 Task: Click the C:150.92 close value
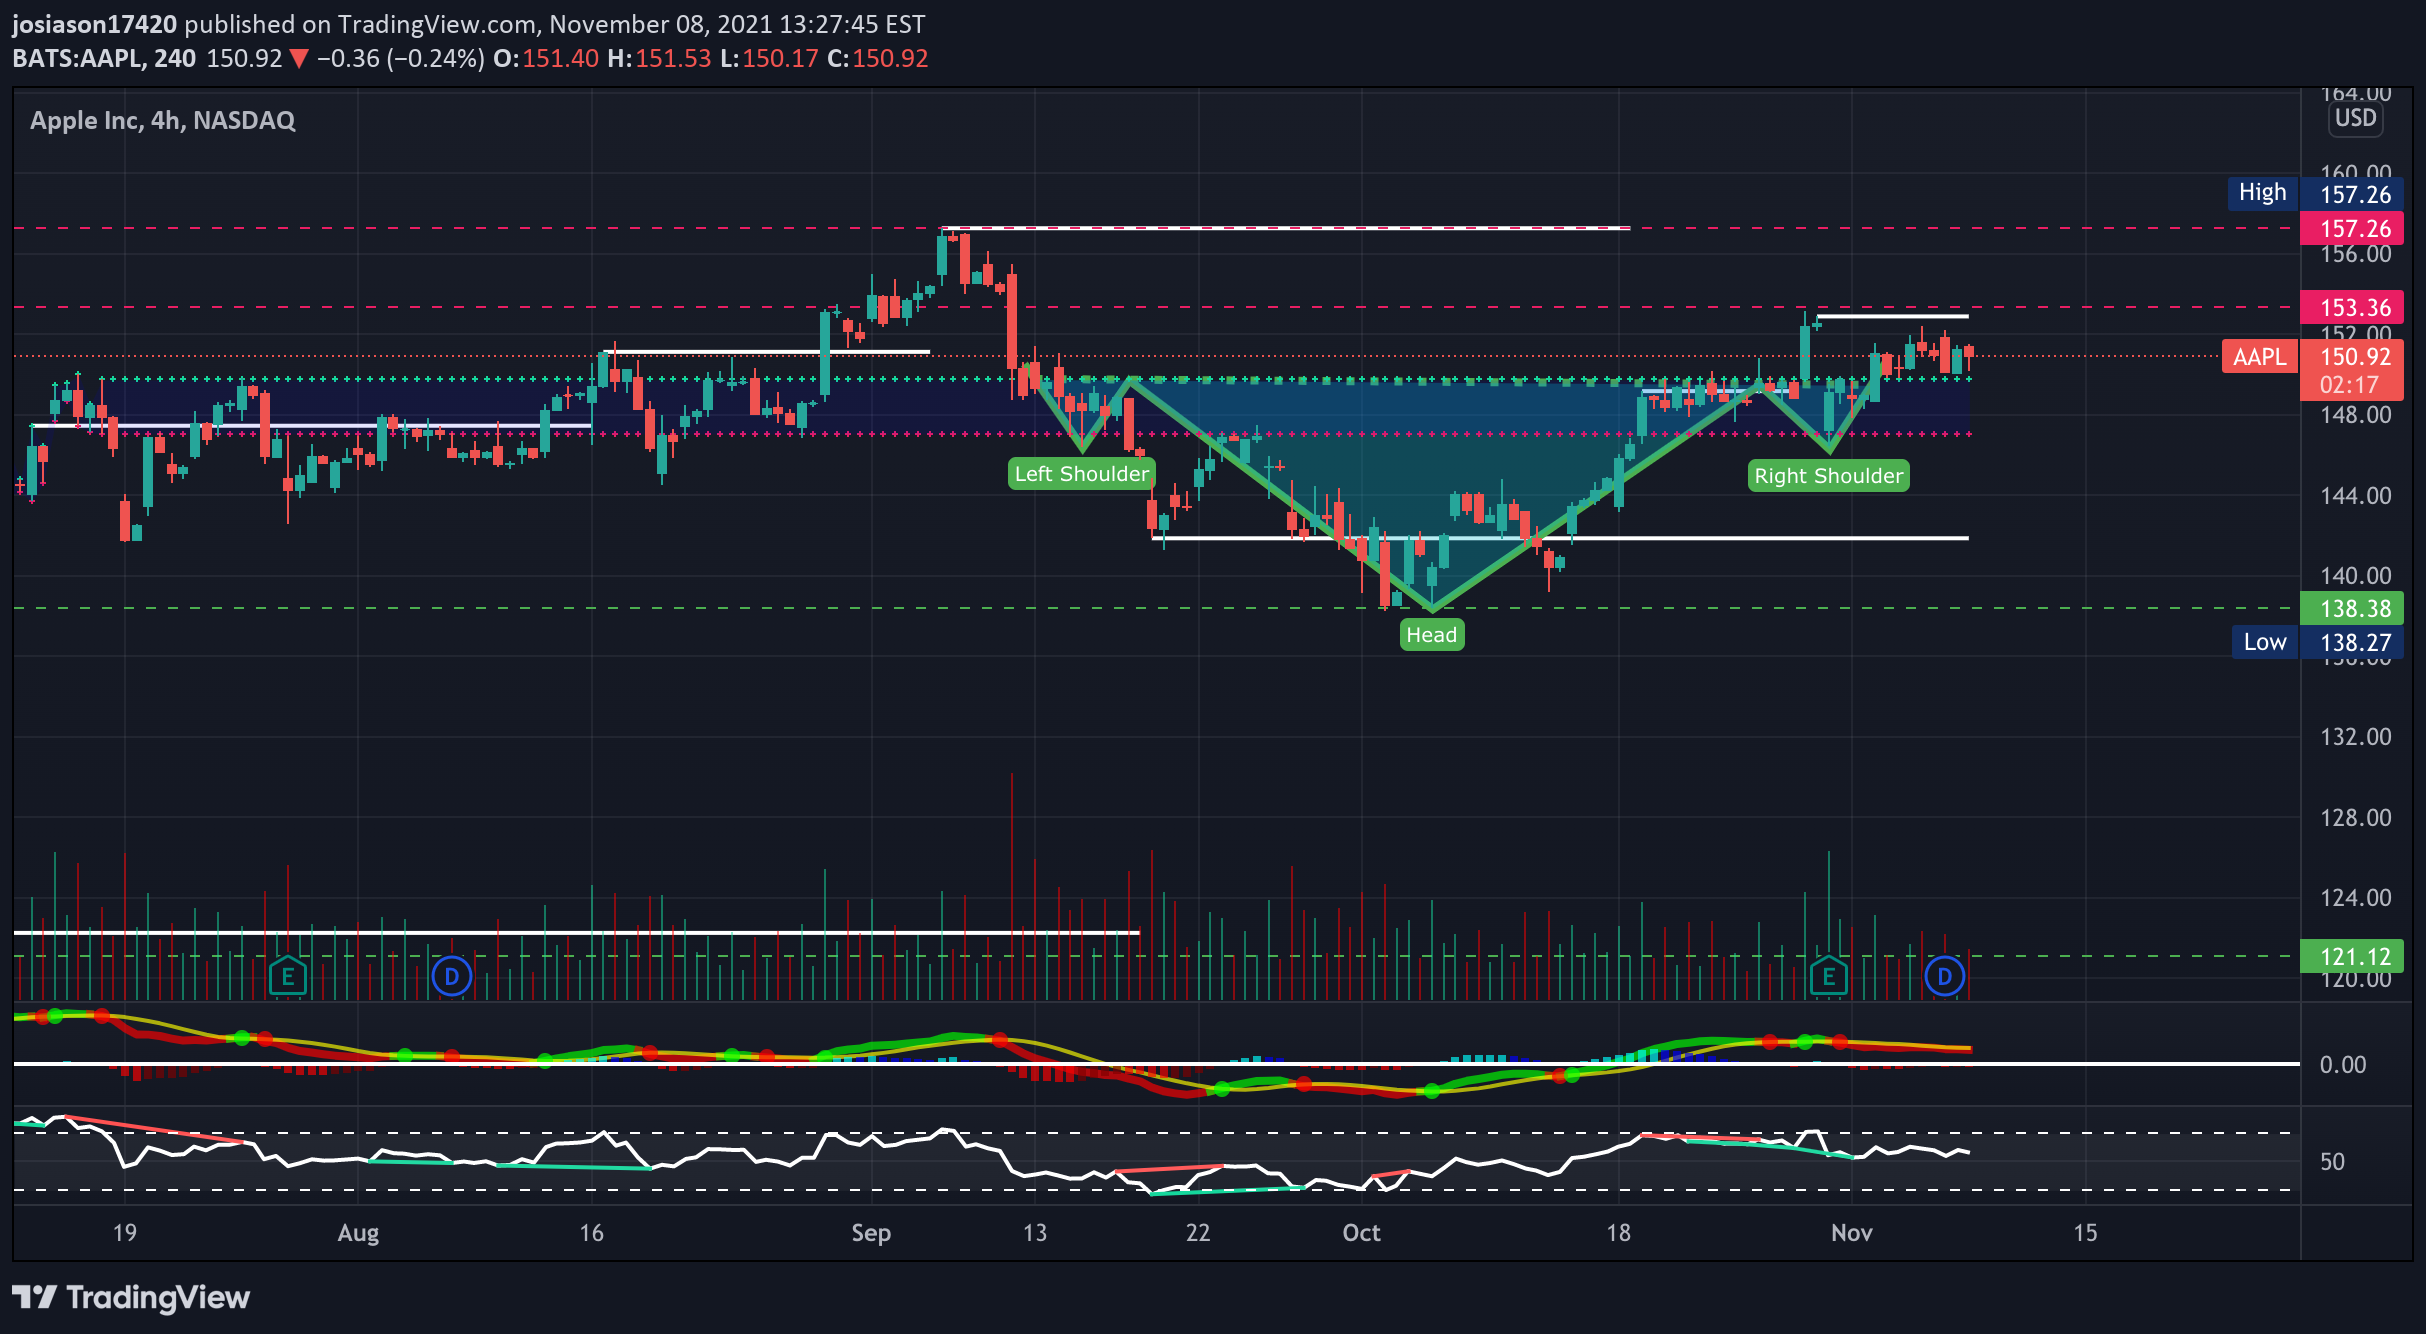click(878, 59)
